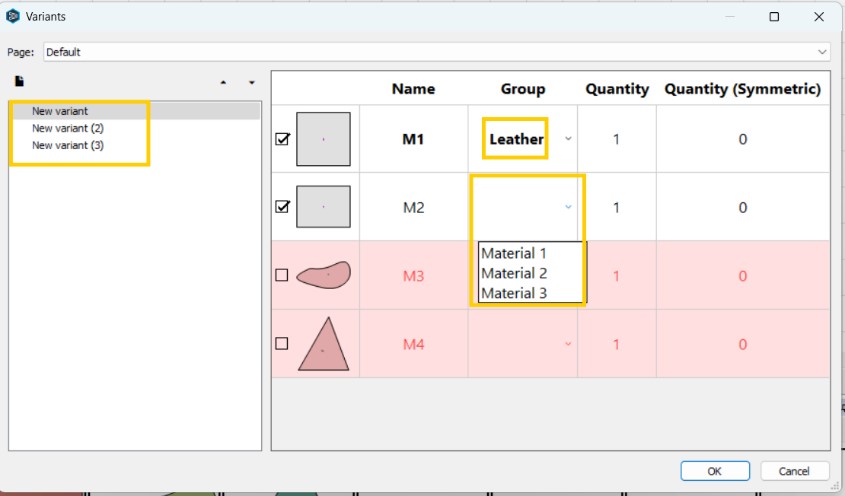845x496 pixels.
Task: Open the Page dropdown showing Default
Action: 437,52
